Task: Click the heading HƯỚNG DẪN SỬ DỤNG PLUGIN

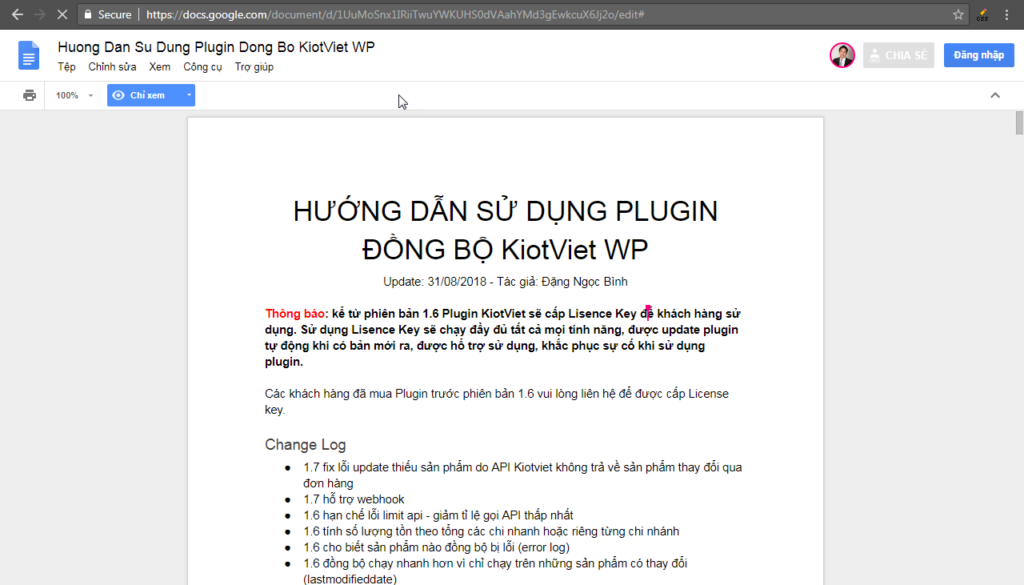Action: (x=505, y=211)
